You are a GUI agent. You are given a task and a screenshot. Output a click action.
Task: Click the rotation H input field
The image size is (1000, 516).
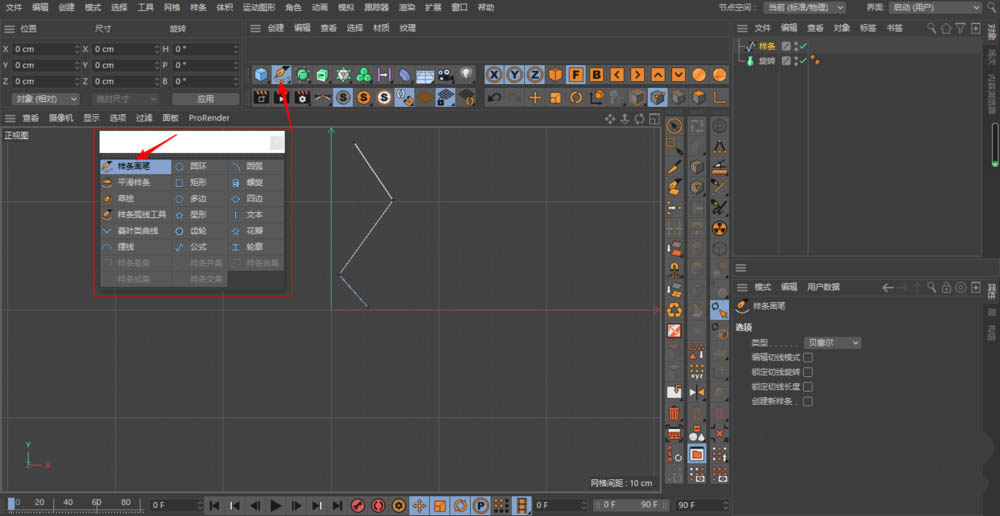click(x=205, y=49)
